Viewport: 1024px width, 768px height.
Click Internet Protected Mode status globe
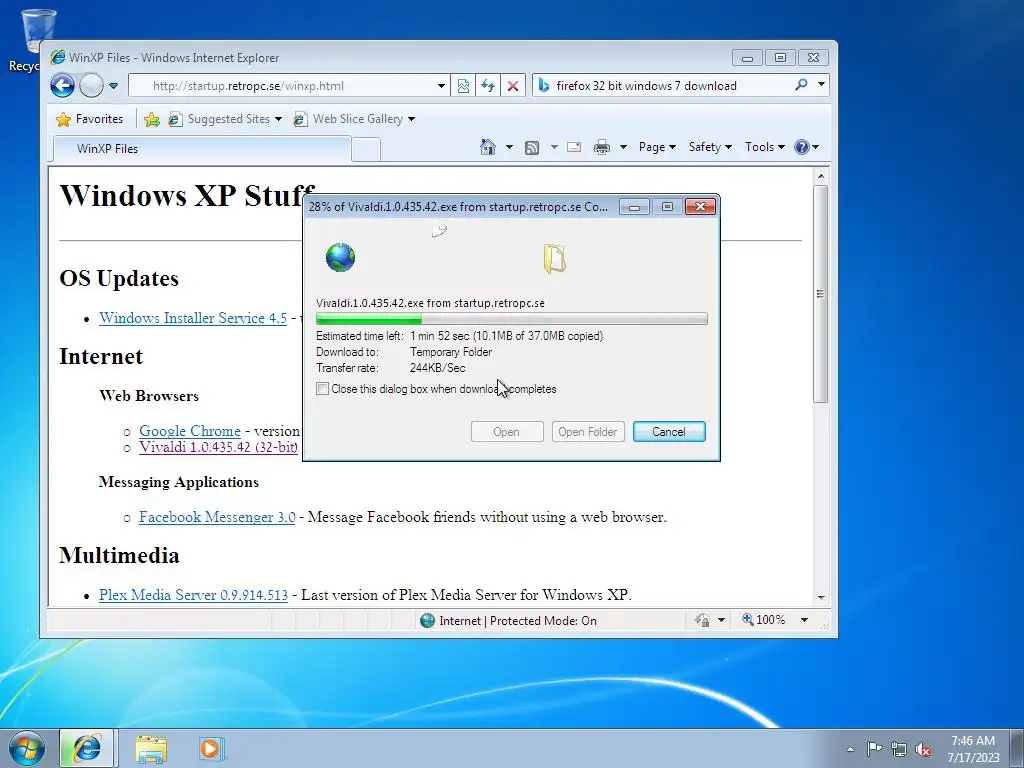tap(427, 620)
